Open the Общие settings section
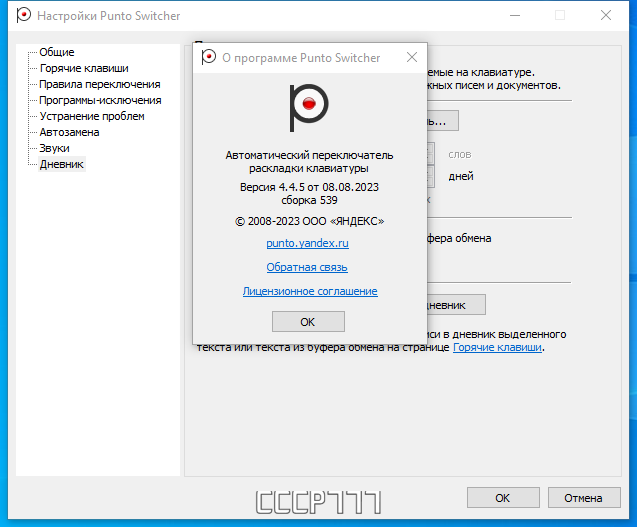 pyautogui.click(x=57, y=52)
